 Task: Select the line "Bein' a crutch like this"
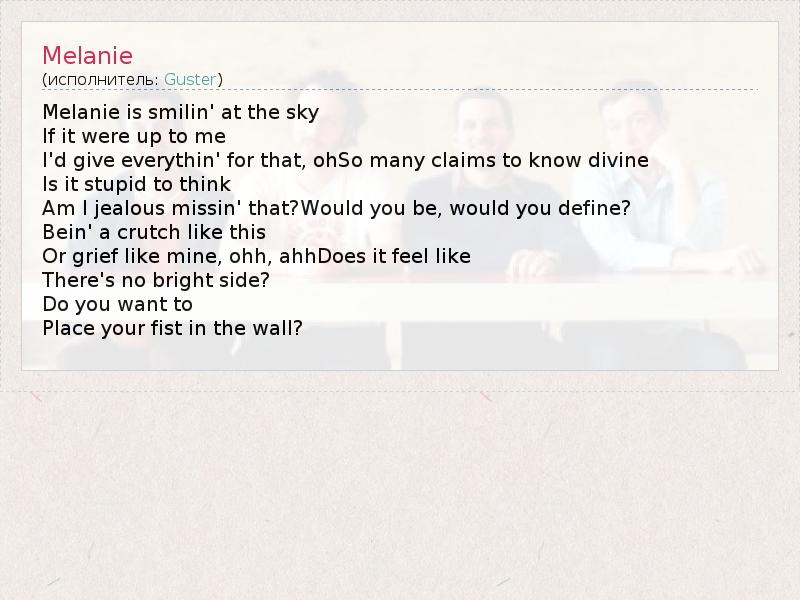click(154, 232)
